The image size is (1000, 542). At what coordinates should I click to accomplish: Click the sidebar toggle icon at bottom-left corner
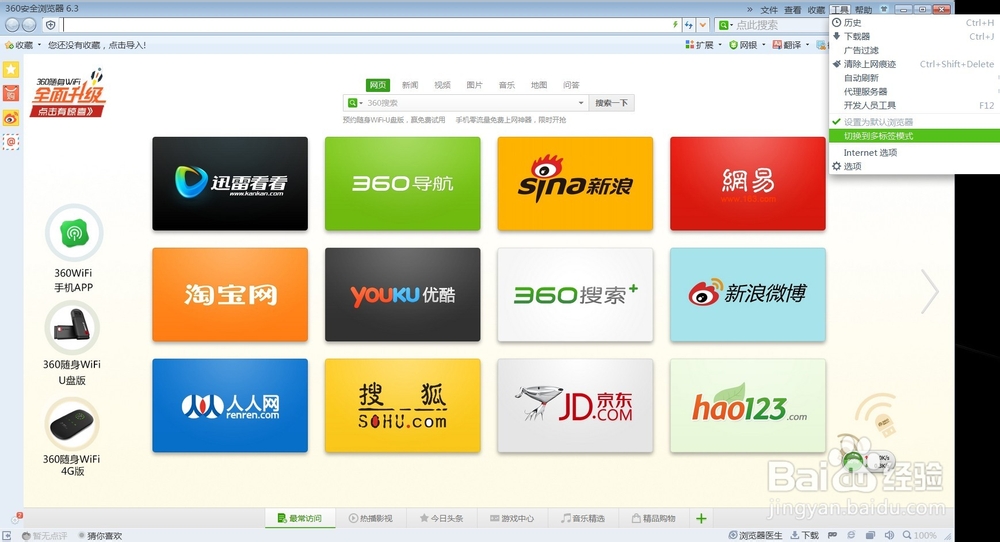(6, 536)
